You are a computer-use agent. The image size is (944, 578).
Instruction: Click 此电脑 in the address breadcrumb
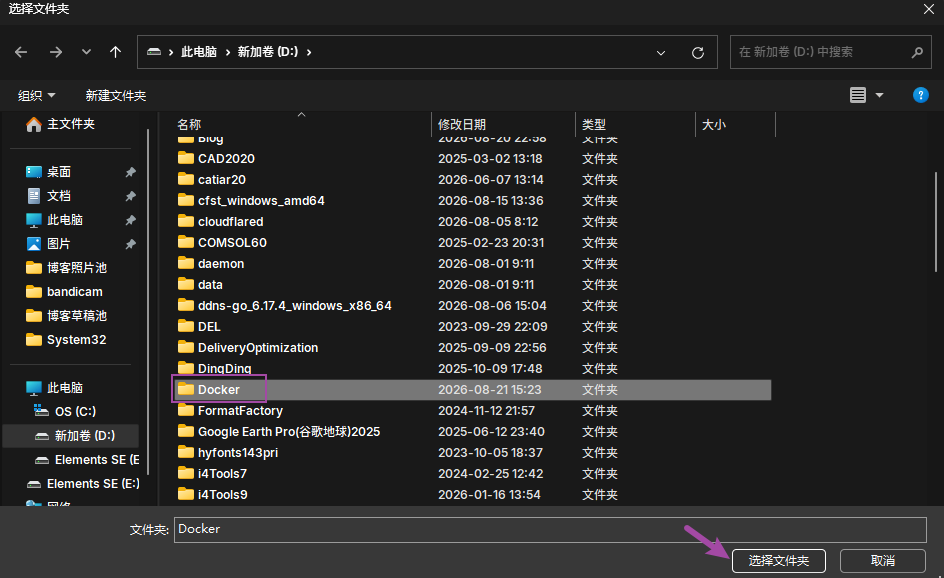(x=199, y=52)
